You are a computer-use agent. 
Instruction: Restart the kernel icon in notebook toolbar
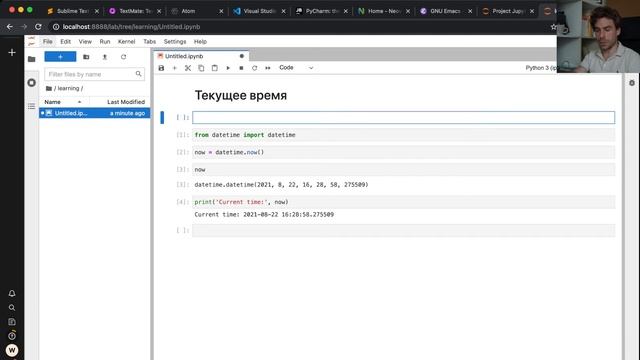click(x=254, y=68)
